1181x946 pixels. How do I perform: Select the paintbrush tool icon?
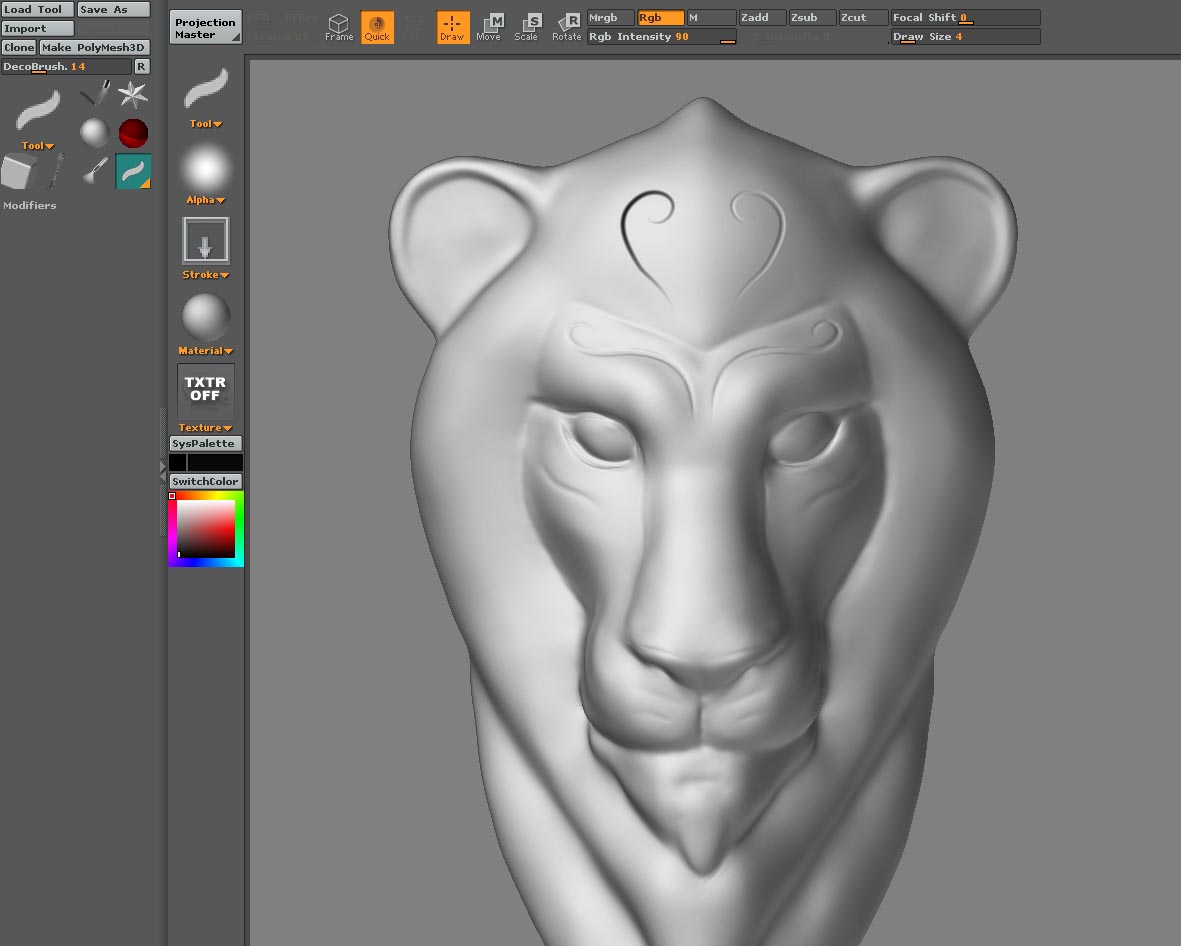[x=95, y=171]
